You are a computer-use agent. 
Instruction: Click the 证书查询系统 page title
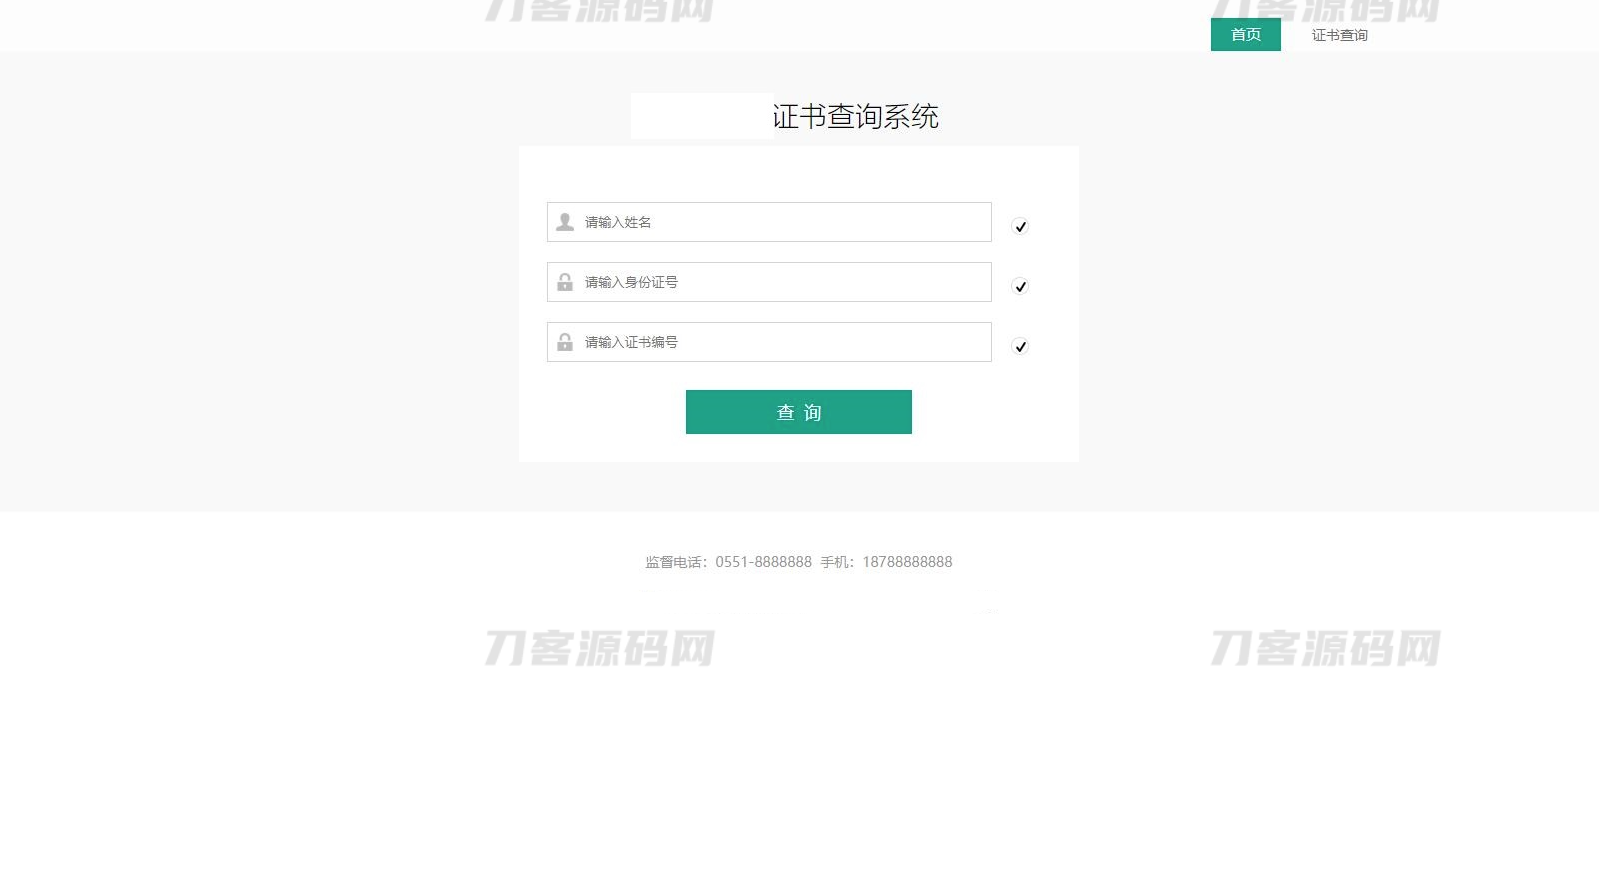click(x=855, y=117)
